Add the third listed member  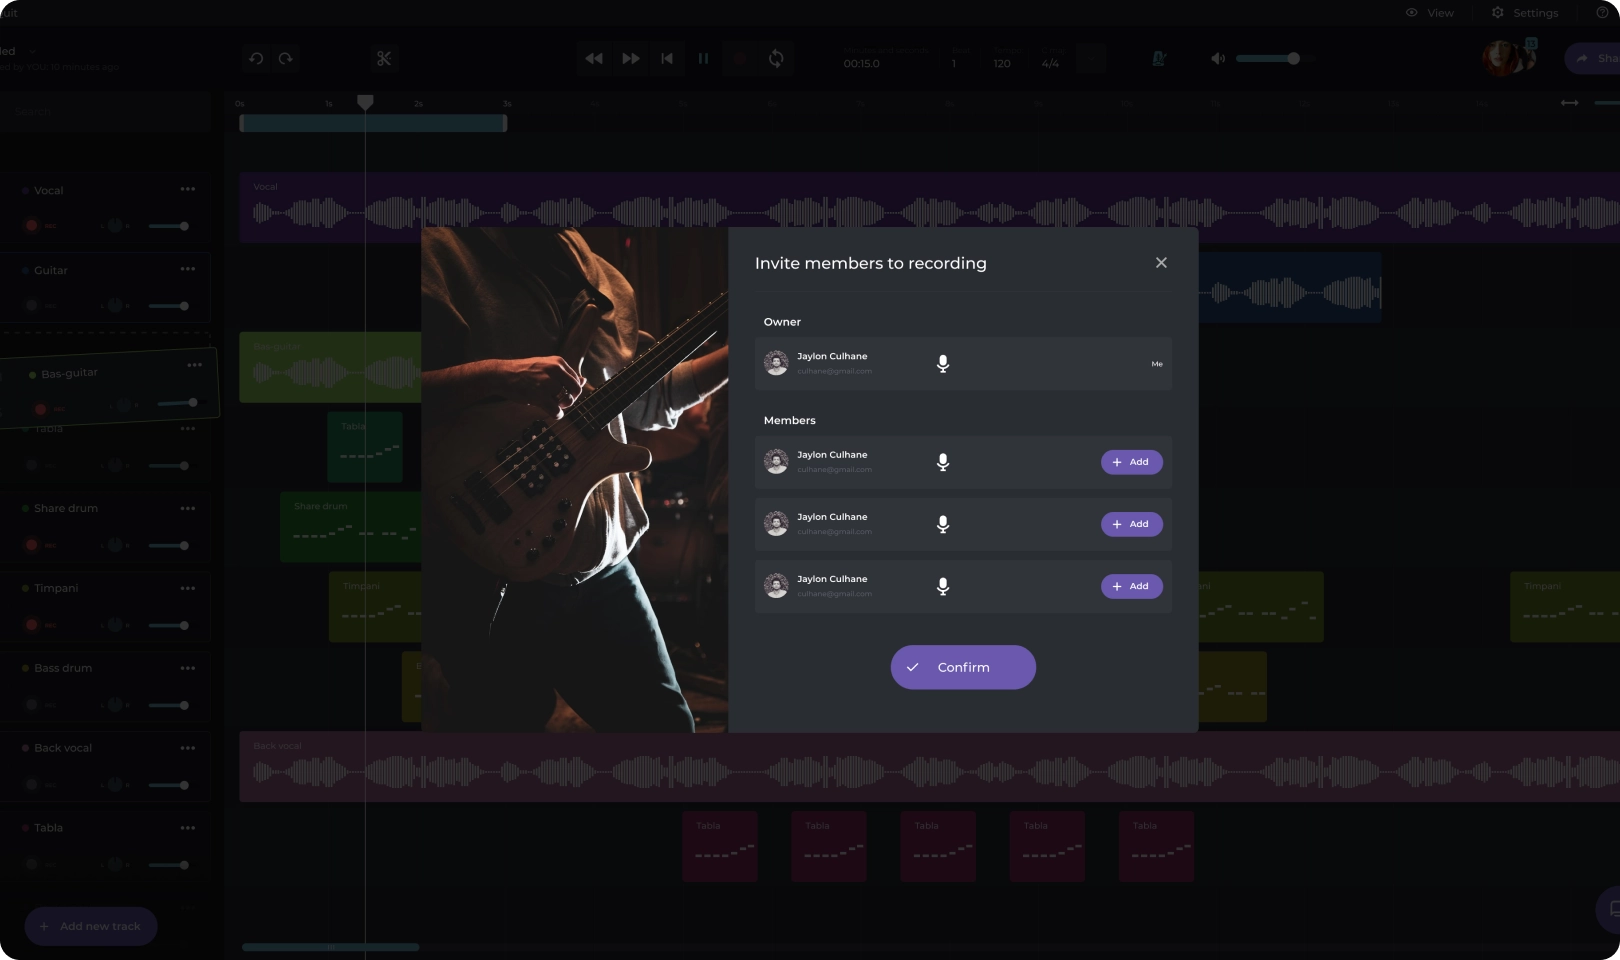tap(1131, 586)
